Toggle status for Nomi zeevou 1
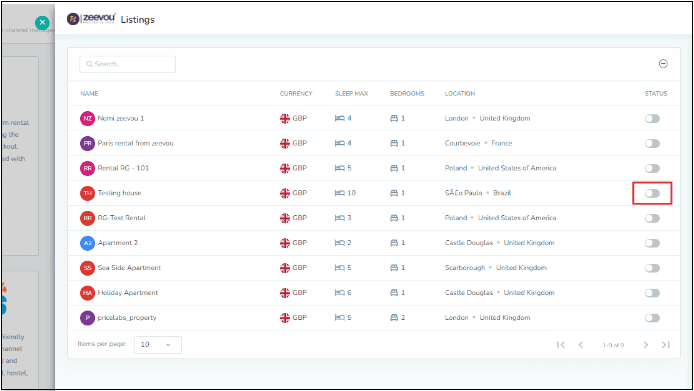 pos(652,118)
